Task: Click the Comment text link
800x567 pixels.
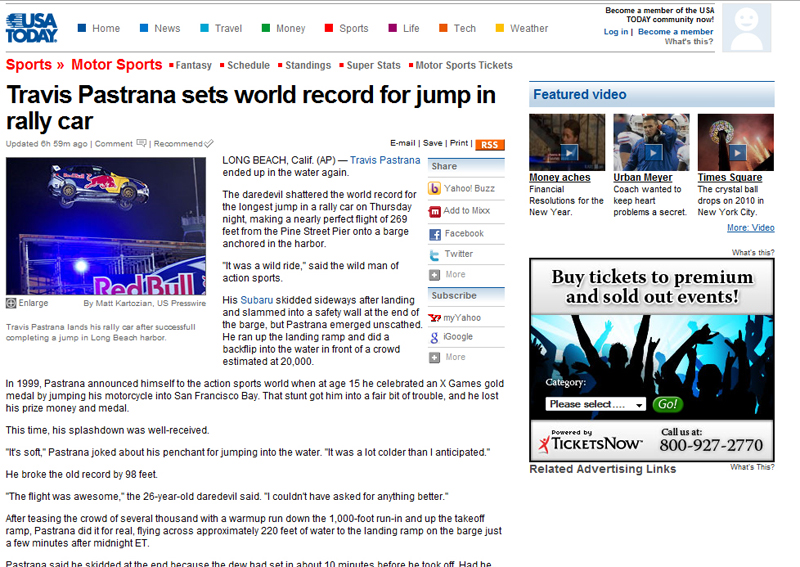Action: pyautogui.click(x=113, y=144)
